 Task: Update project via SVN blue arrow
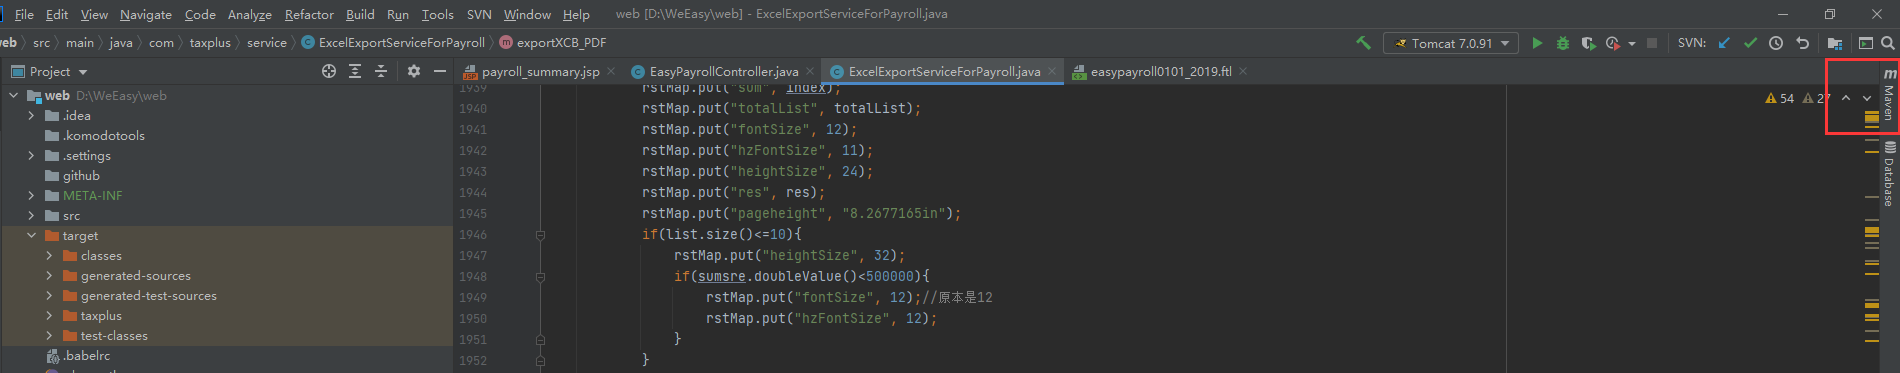[1724, 43]
